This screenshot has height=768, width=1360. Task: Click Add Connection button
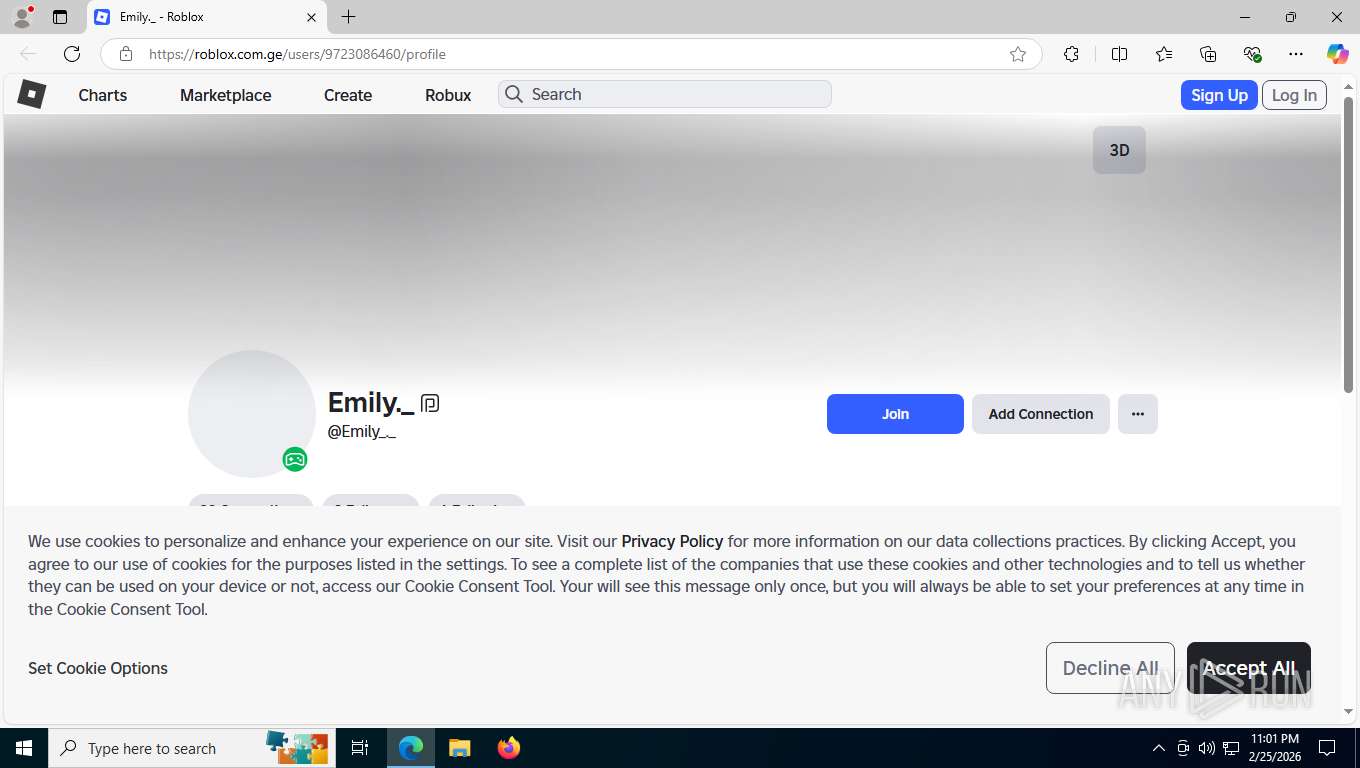[x=1041, y=414]
